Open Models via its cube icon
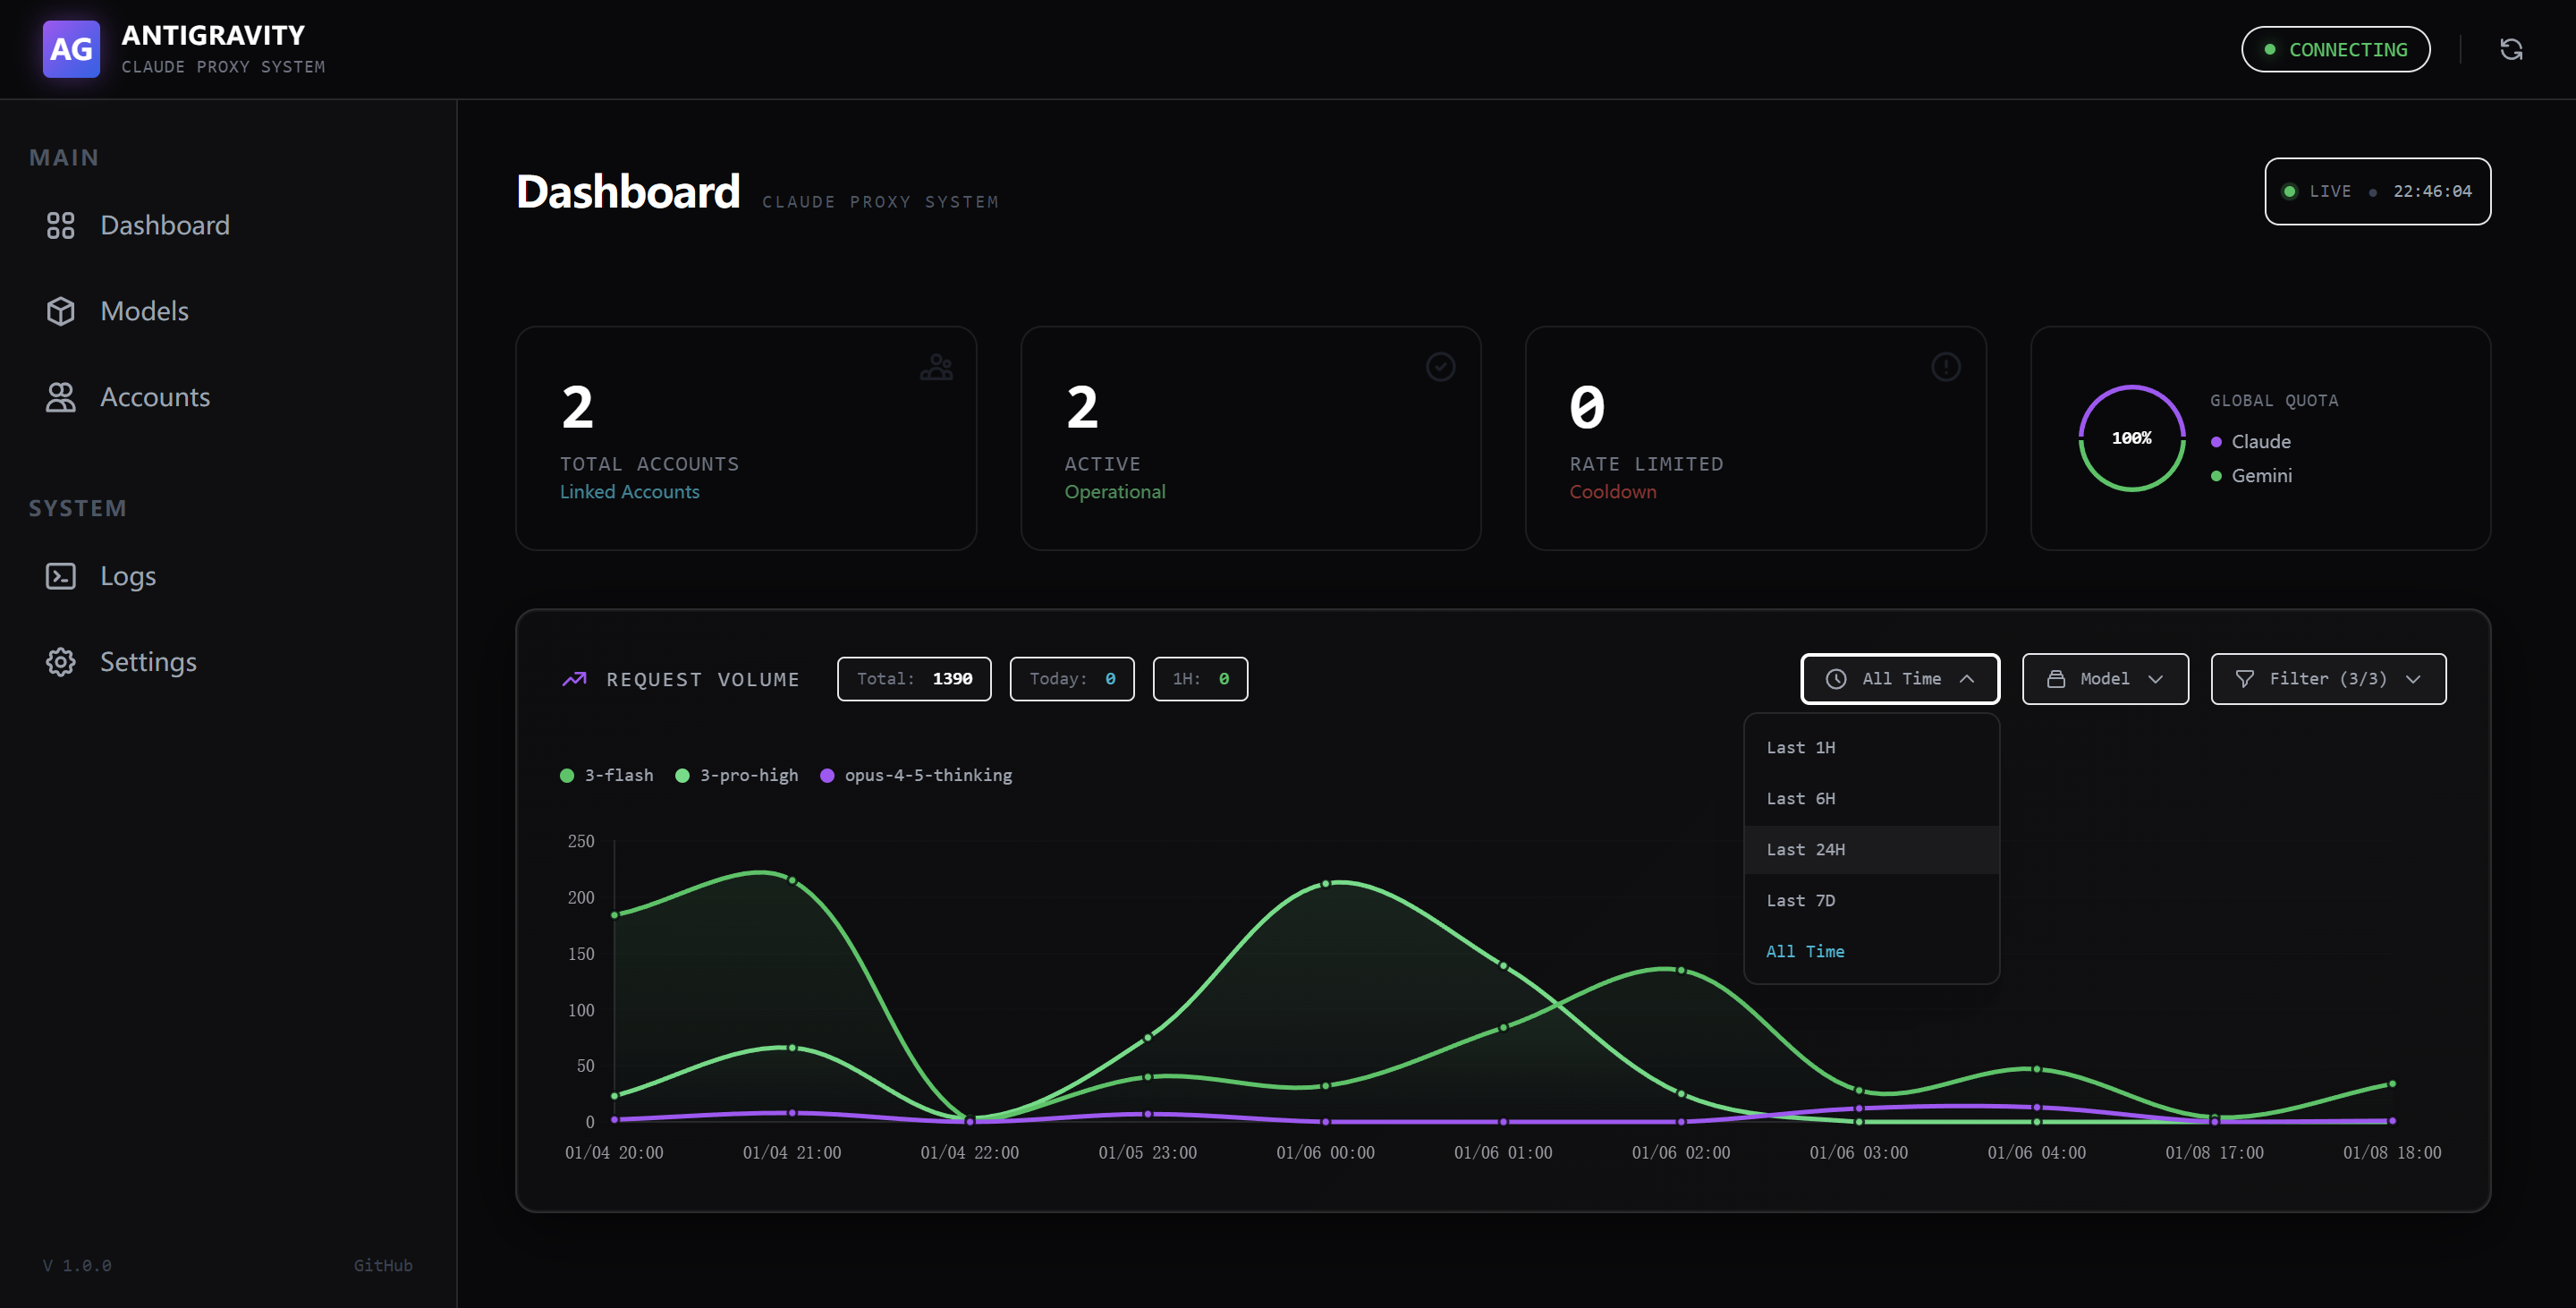This screenshot has height=1308, width=2576. click(x=60, y=311)
